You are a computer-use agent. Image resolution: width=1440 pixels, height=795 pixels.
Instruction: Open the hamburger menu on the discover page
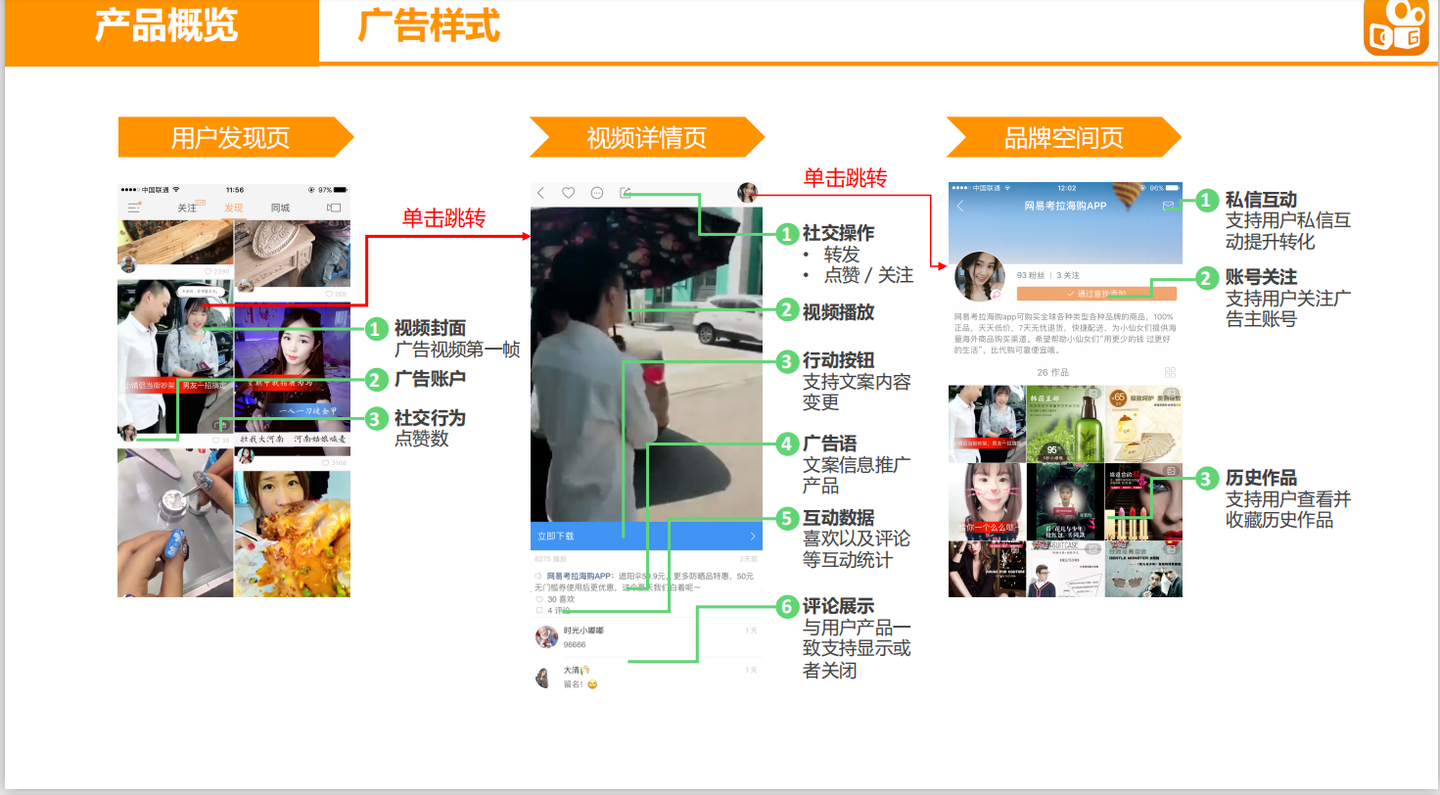(135, 207)
